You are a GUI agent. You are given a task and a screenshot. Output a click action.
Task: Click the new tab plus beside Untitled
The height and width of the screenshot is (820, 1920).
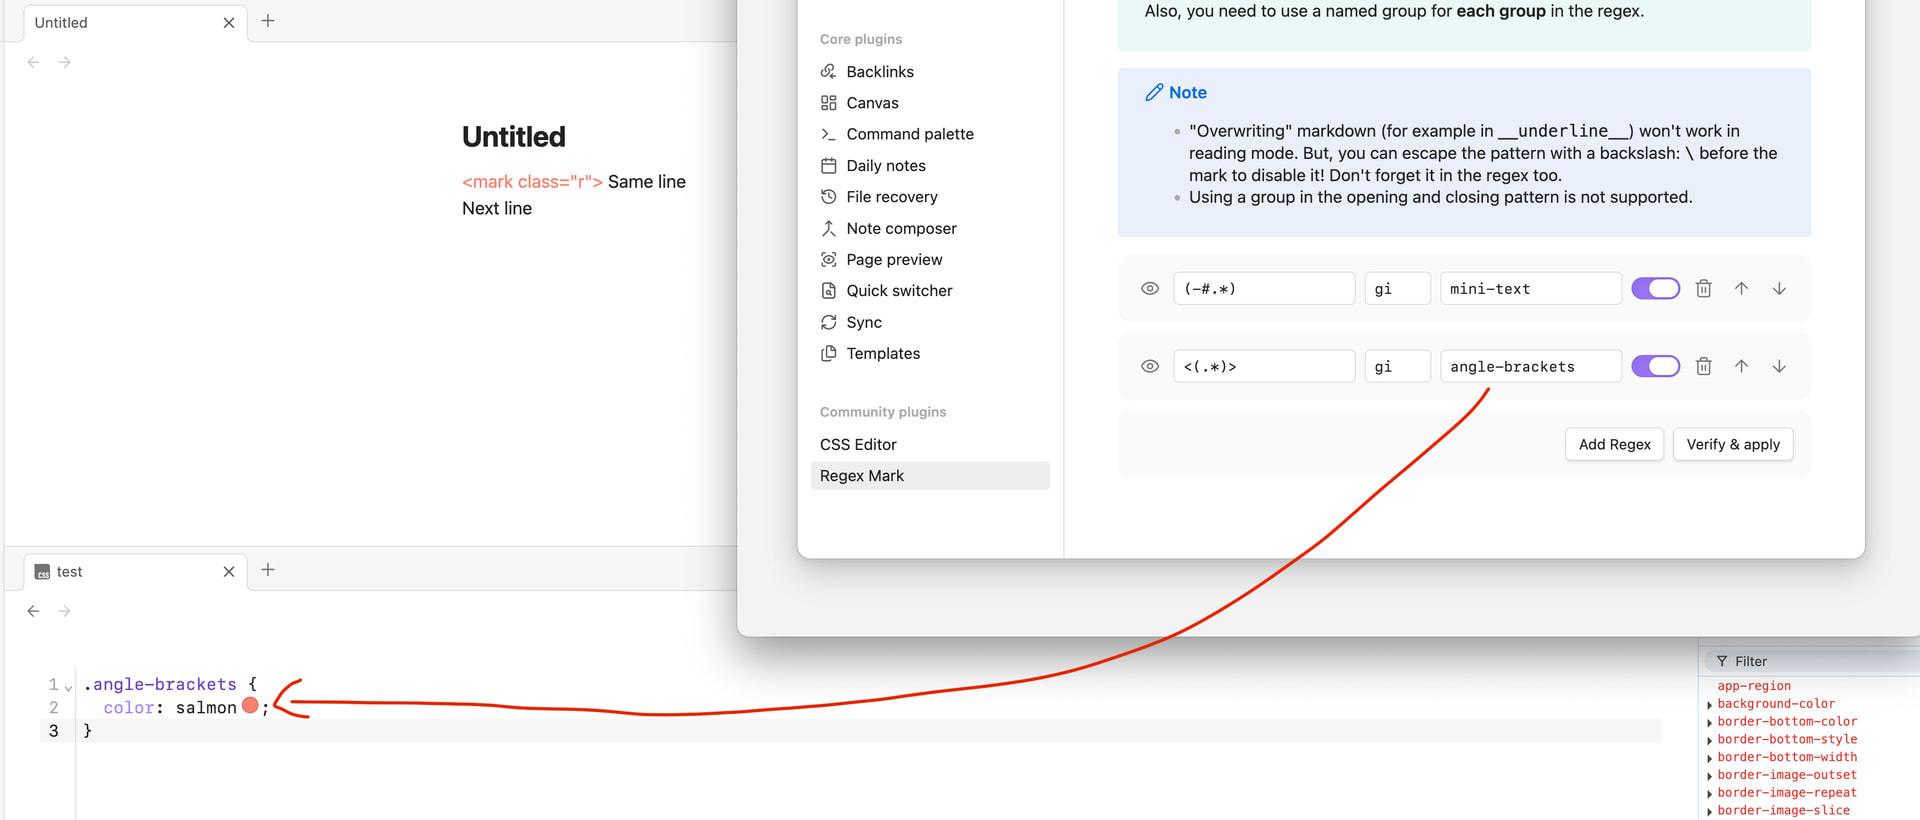pos(268,21)
